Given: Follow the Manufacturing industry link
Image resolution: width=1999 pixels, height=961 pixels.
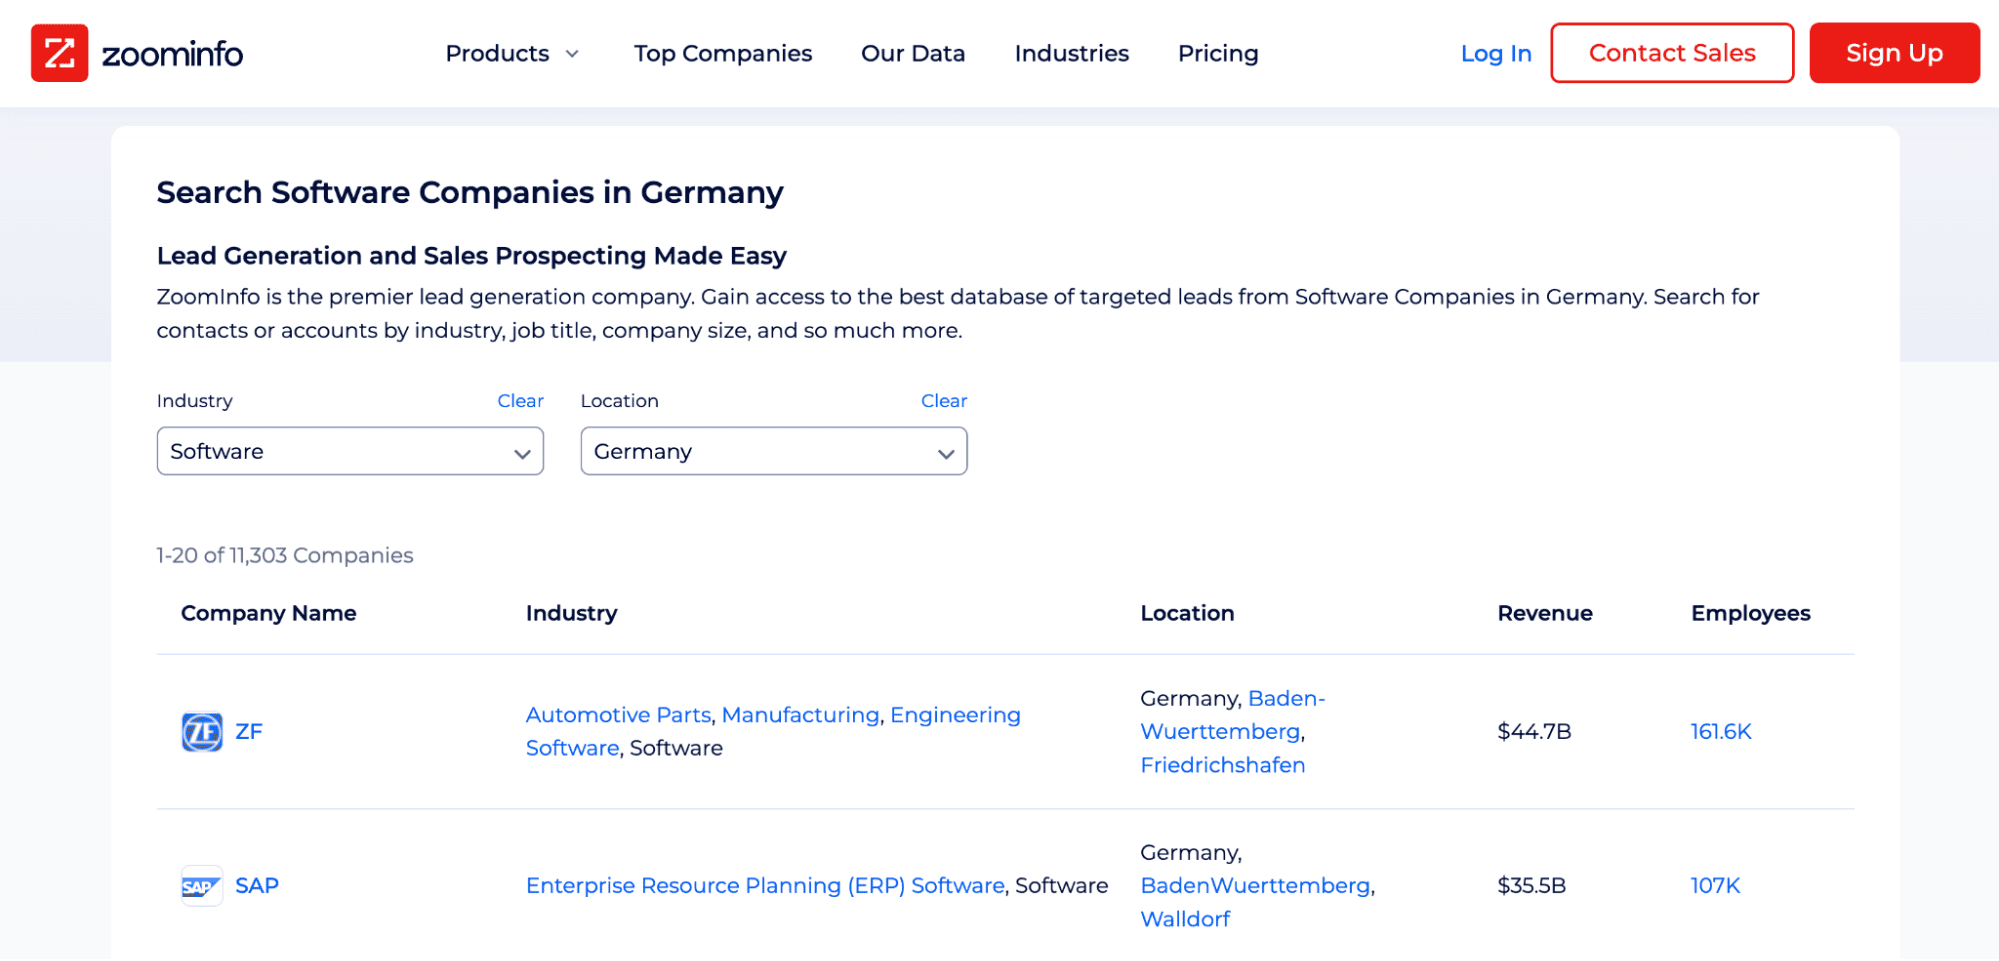Looking at the screenshot, I should [x=800, y=715].
